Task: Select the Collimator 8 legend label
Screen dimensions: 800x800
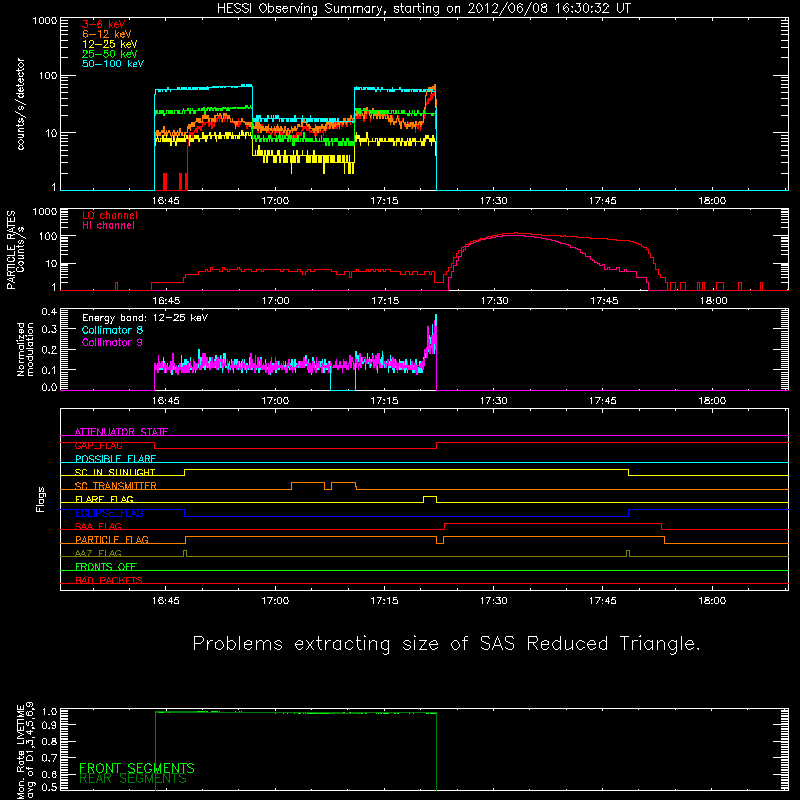Action: 112,330
